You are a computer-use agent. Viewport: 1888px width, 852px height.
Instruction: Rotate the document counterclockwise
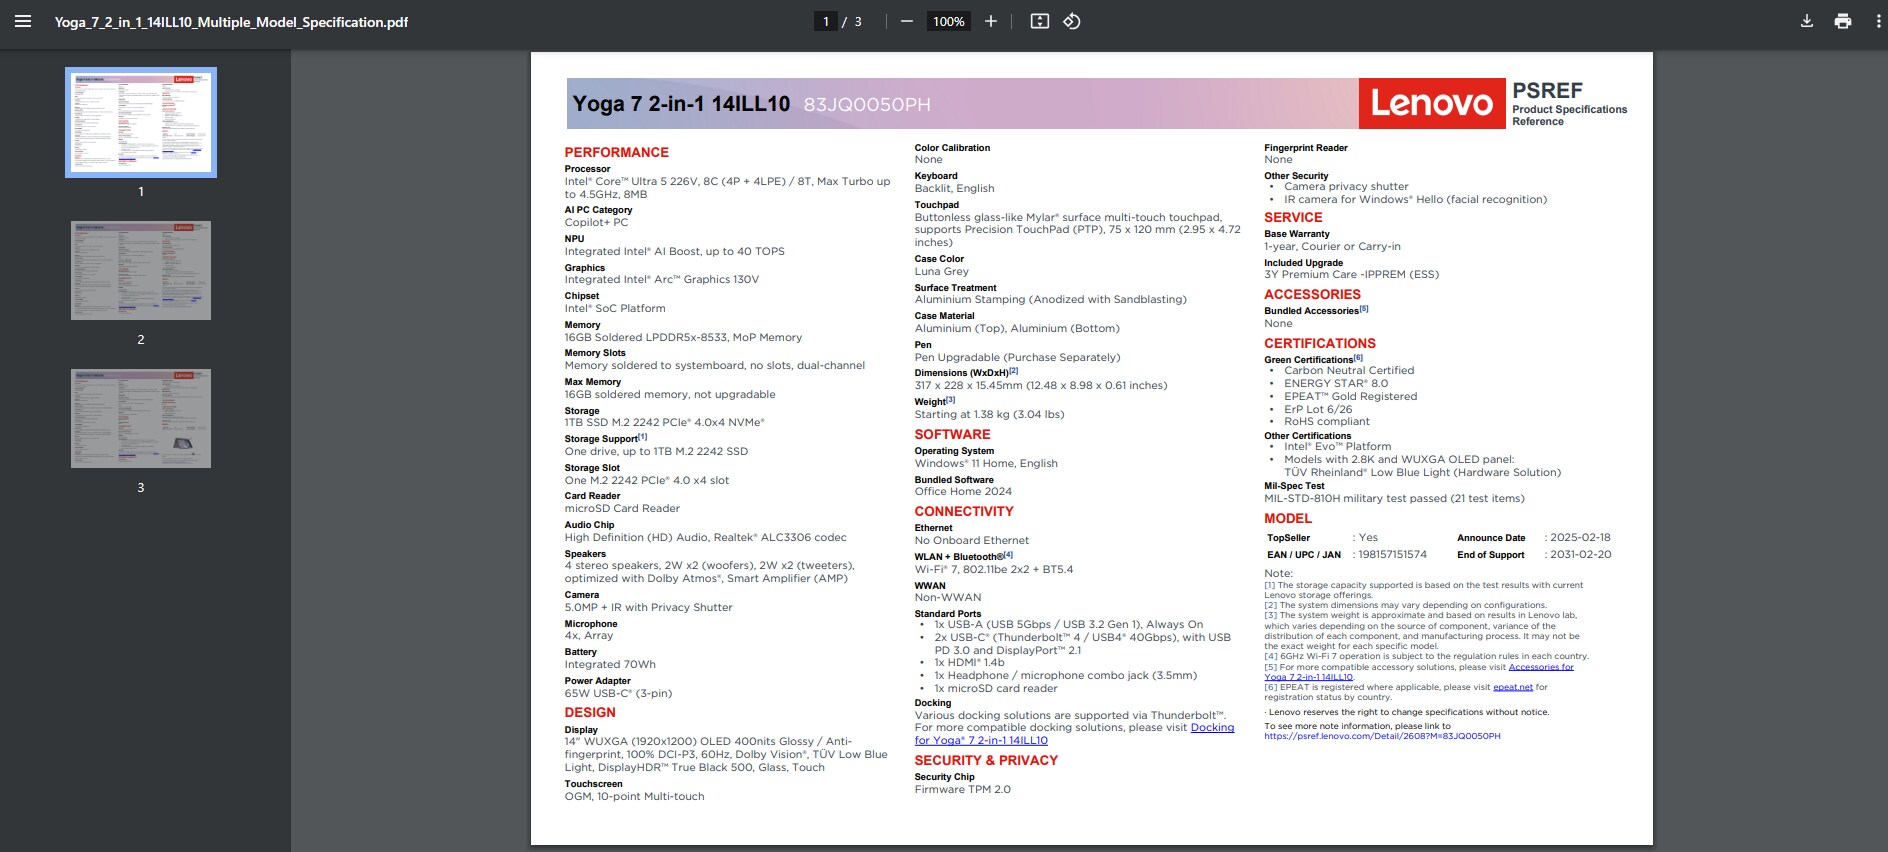pos(1071,21)
